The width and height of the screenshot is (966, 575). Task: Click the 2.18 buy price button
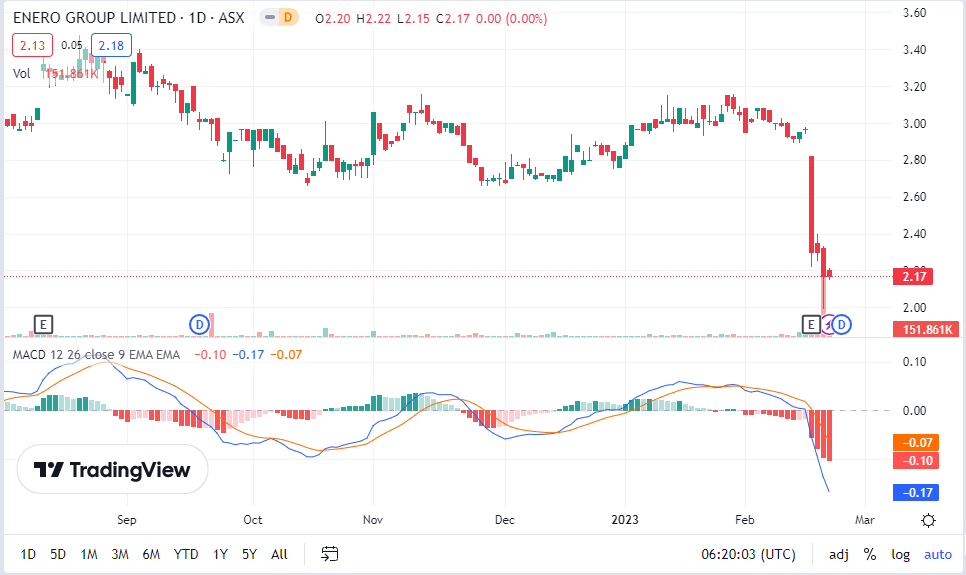pos(111,45)
